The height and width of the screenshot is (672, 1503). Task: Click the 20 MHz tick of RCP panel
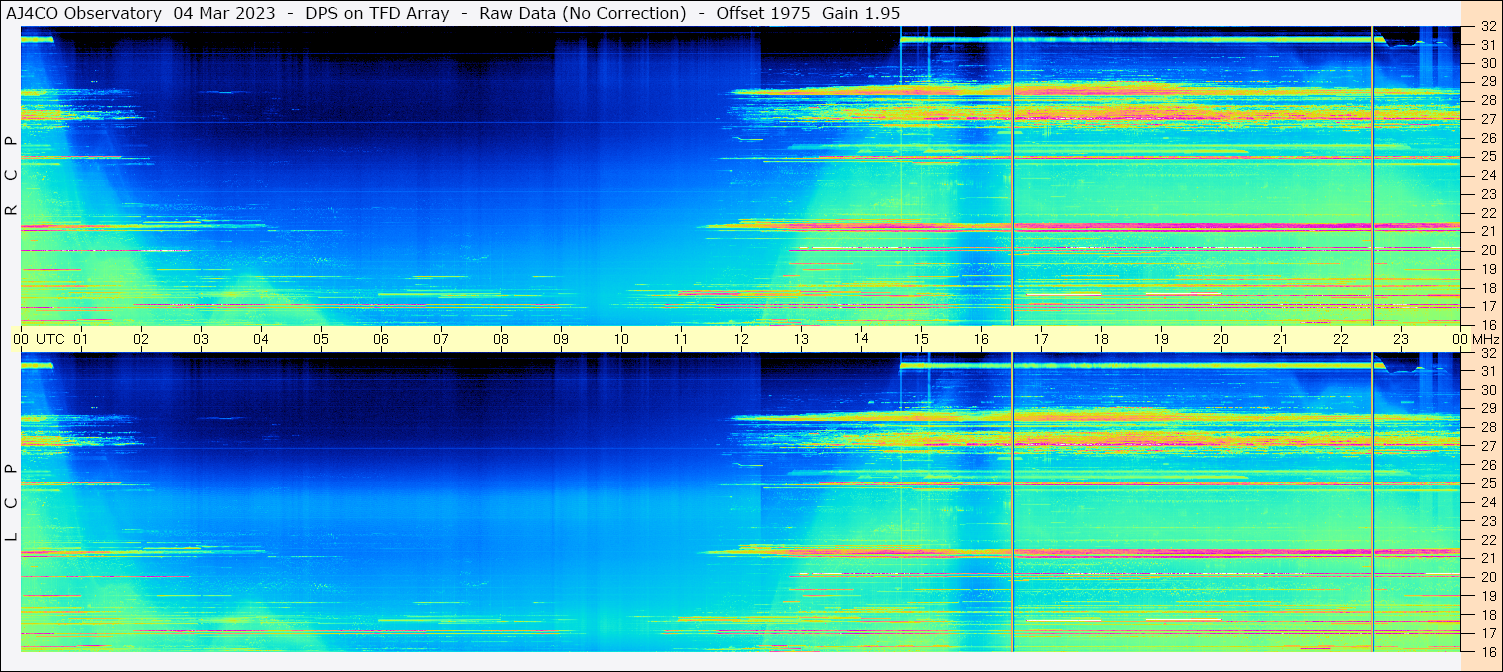[1488, 250]
